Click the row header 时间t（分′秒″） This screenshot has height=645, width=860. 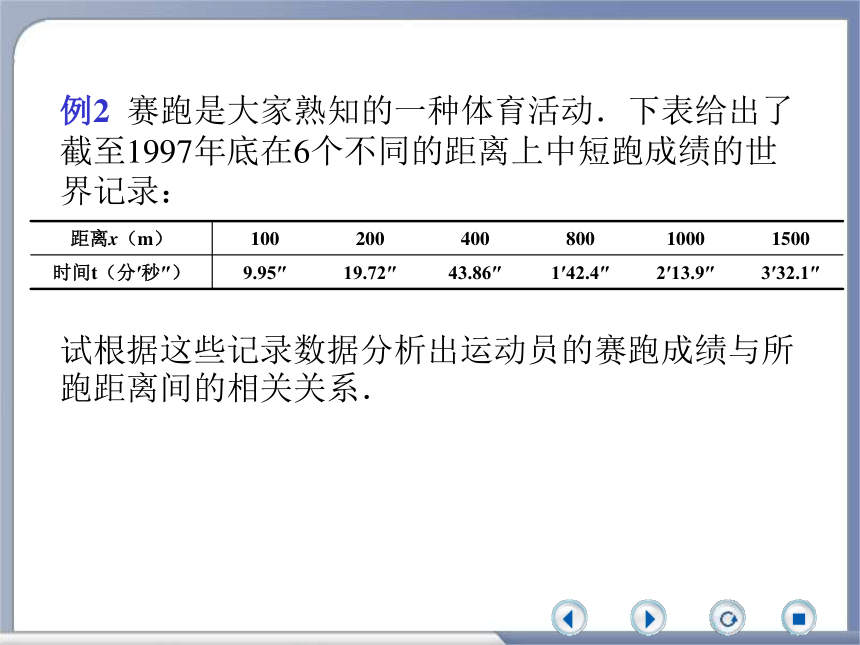tap(117, 273)
